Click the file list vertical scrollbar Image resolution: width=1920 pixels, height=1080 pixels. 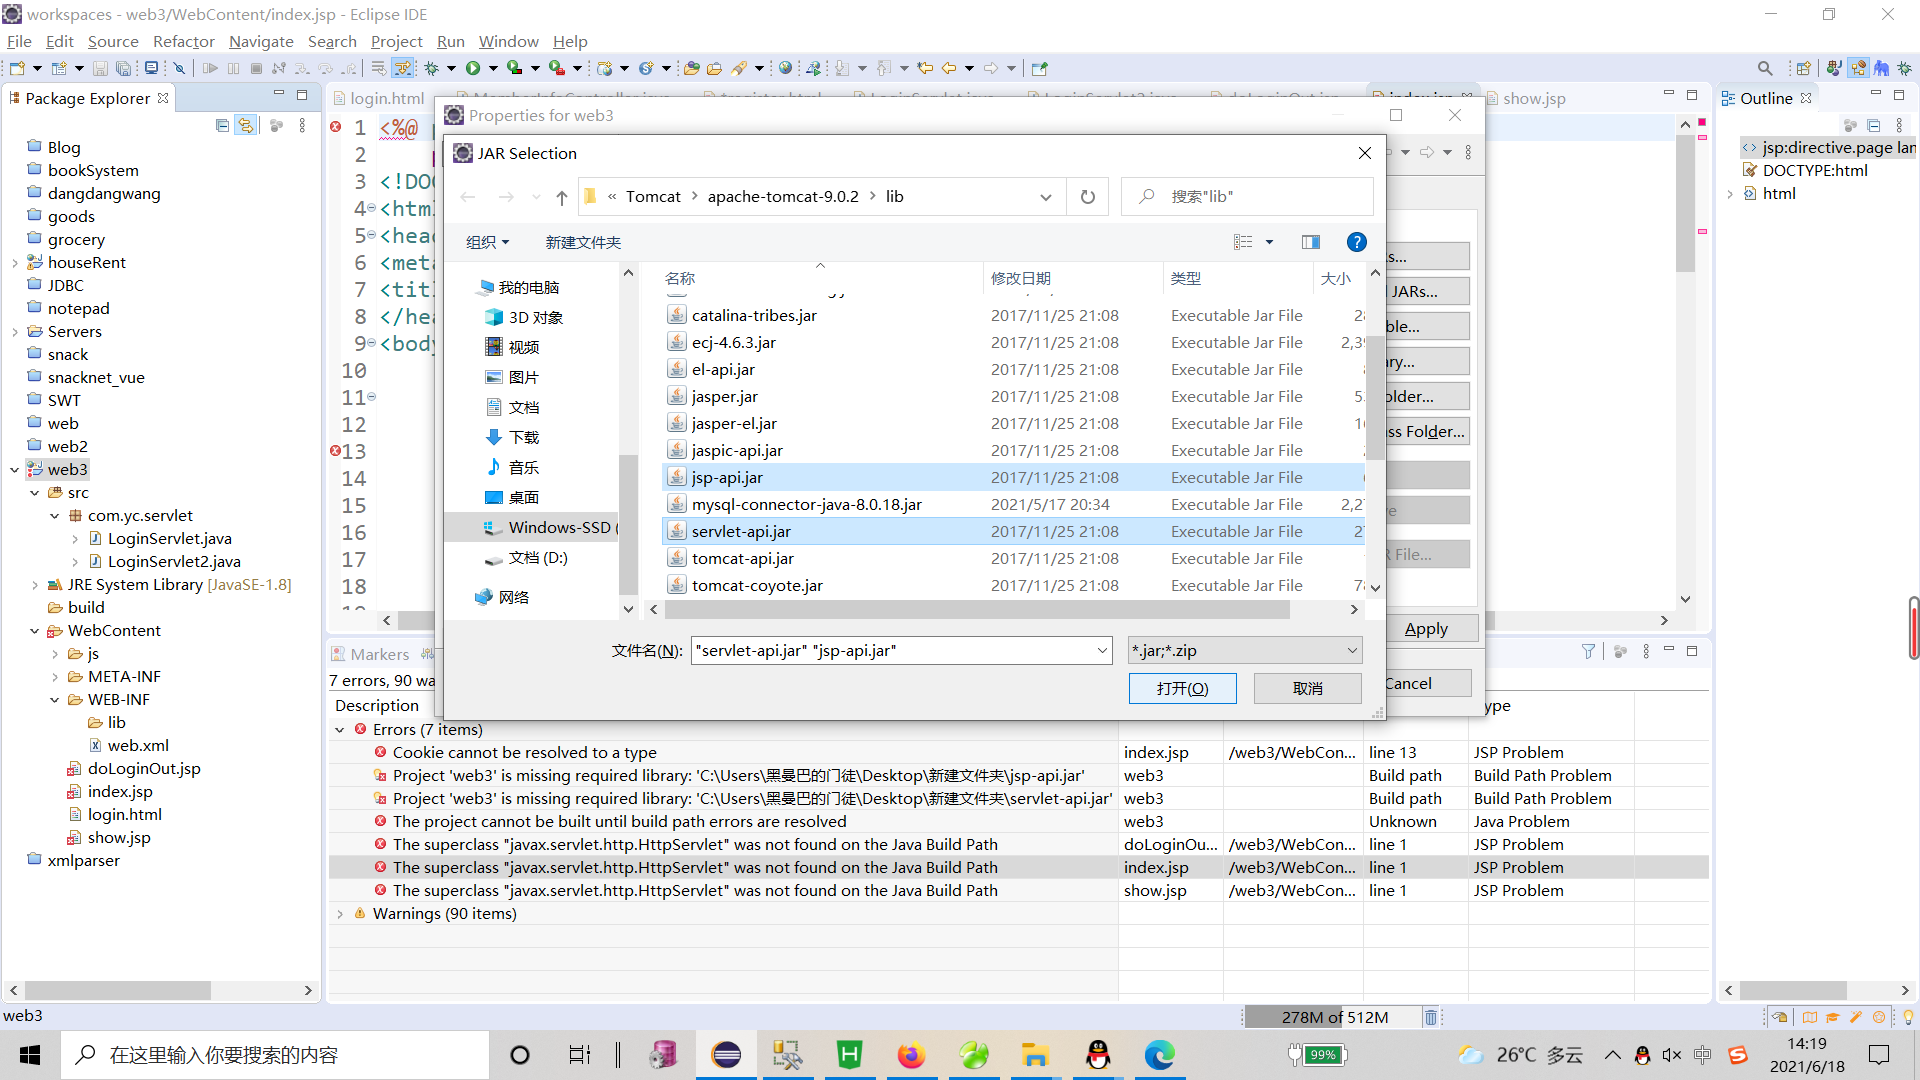[x=1375, y=398]
